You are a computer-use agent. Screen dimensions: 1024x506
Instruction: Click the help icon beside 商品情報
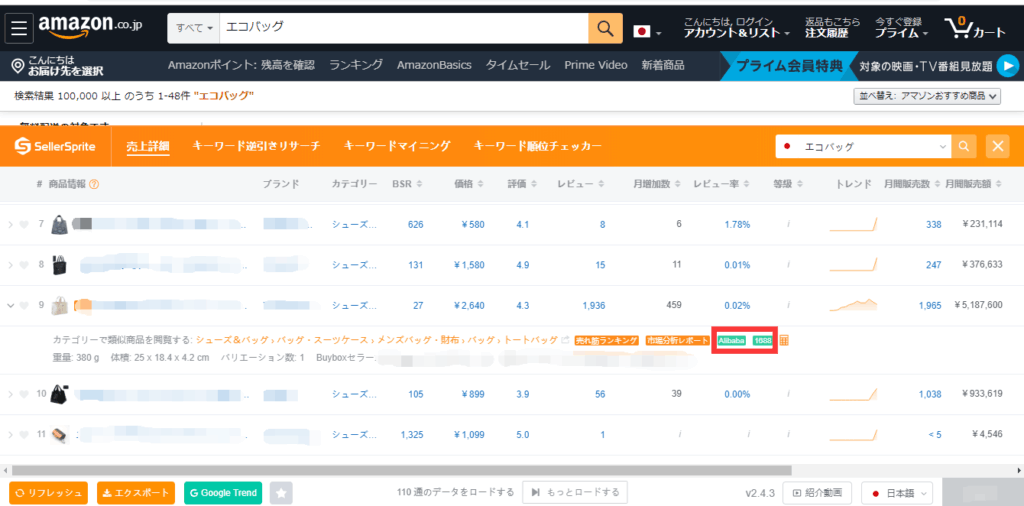pos(94,184)
